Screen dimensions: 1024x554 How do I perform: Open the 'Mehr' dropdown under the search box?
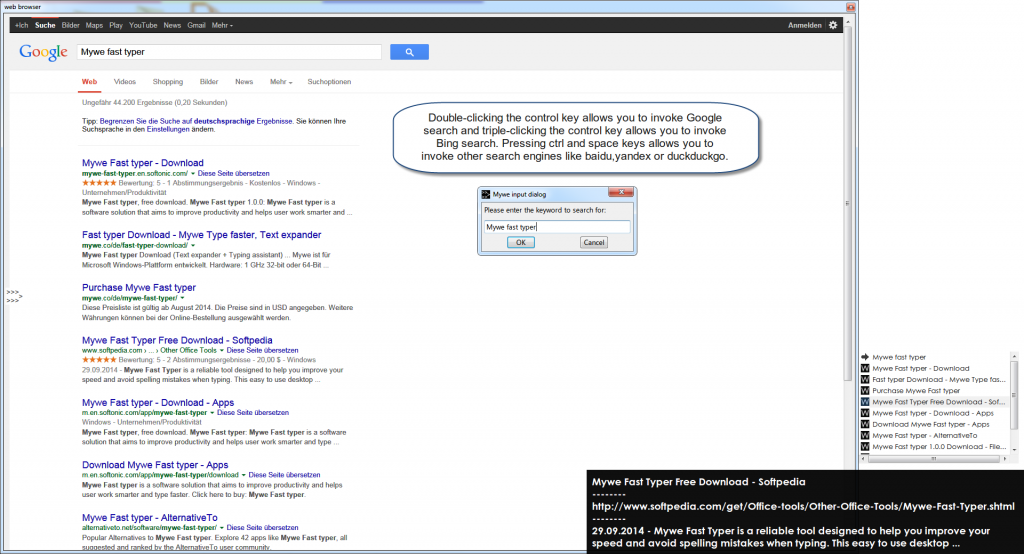tap(281, 82)
